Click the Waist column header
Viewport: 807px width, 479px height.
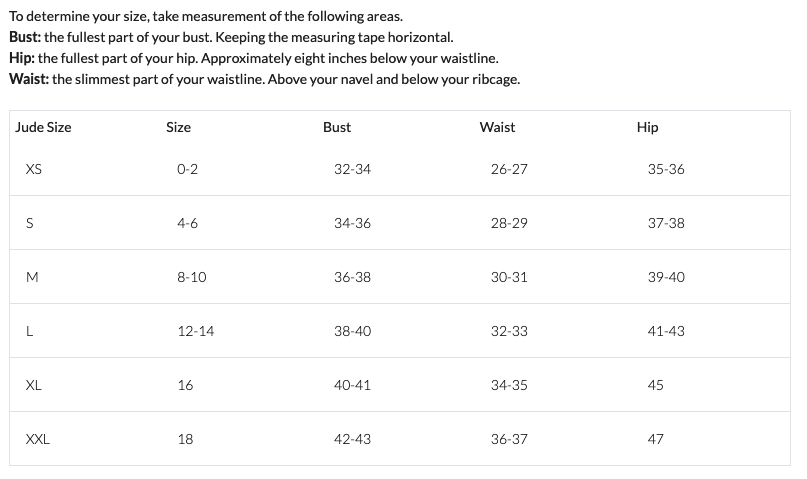pos(497,127)
